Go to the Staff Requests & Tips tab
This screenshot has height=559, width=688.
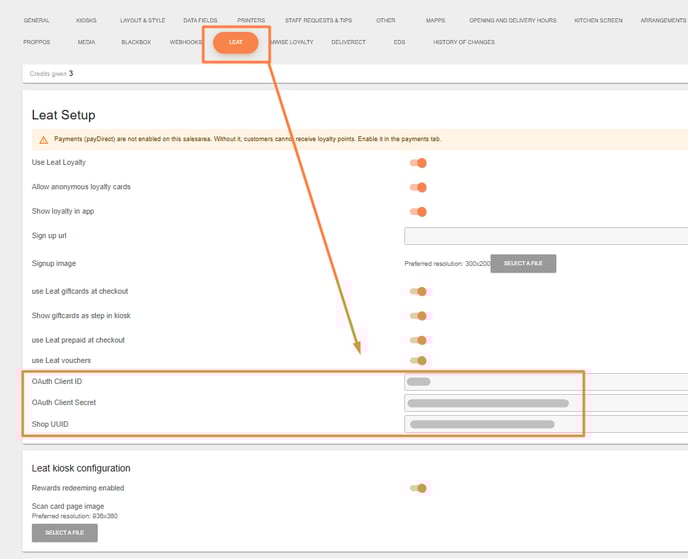point(319,20)
